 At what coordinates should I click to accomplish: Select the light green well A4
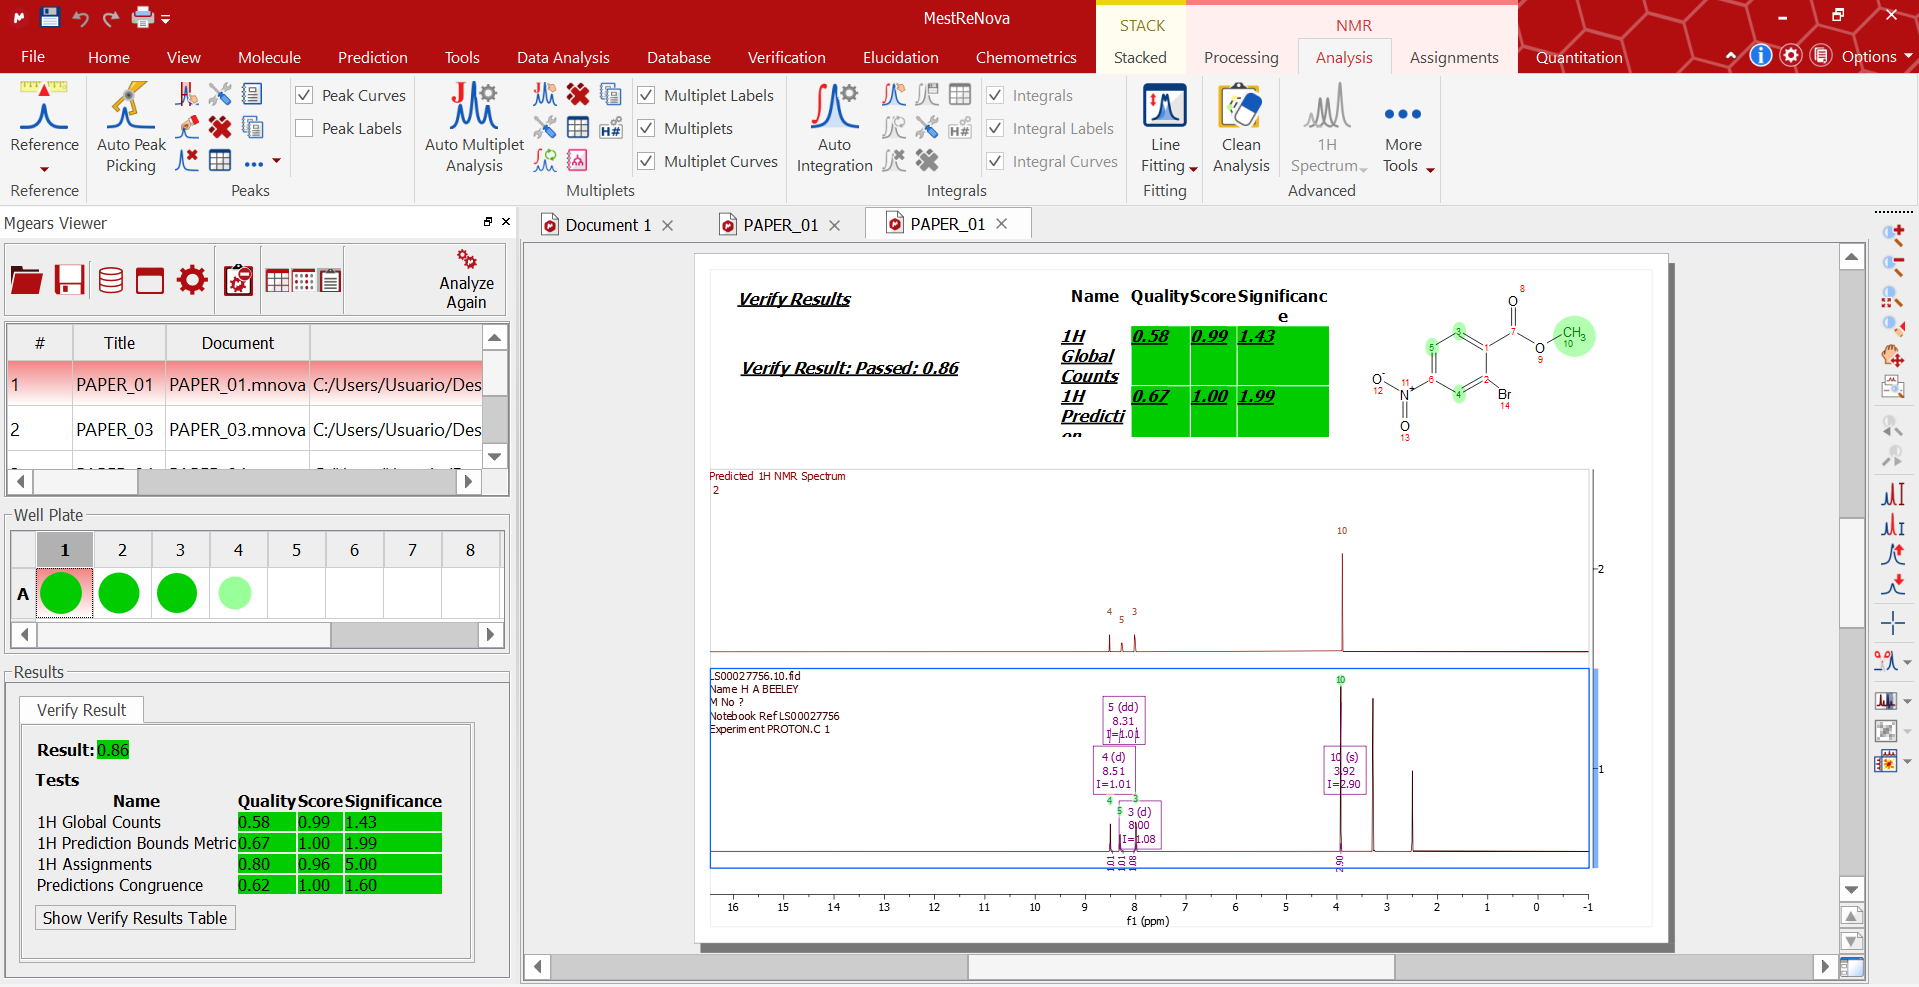pyautogui.click(x=235, y=593)
